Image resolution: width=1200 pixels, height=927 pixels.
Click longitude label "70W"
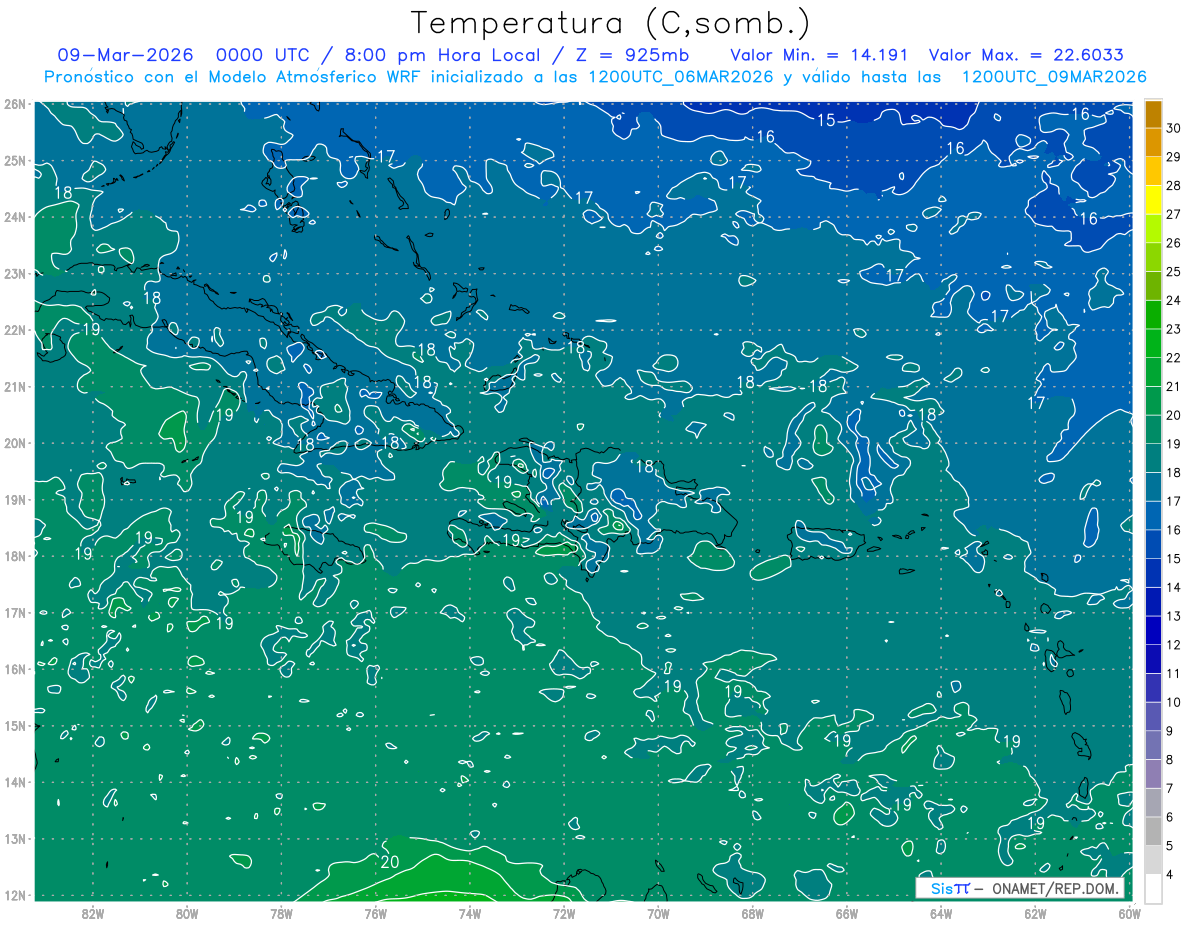658,913
